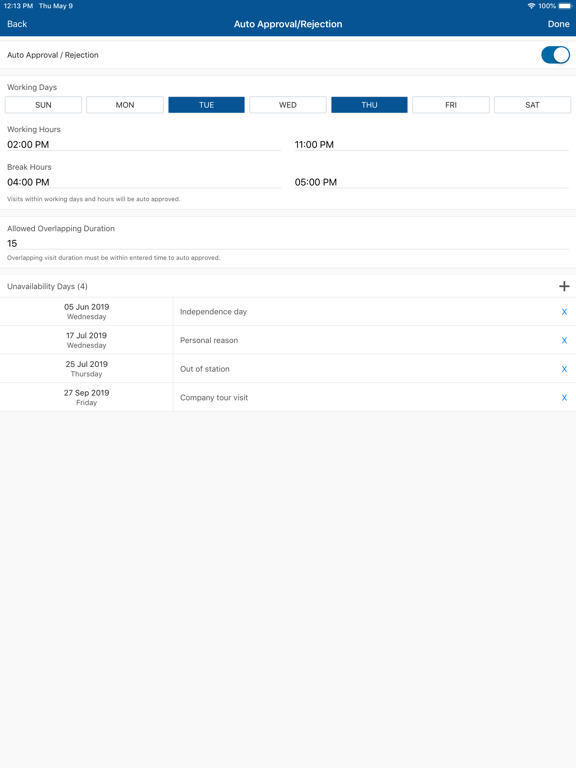Open the Personal reason text

pyautogui.click(x=209, y=340)
